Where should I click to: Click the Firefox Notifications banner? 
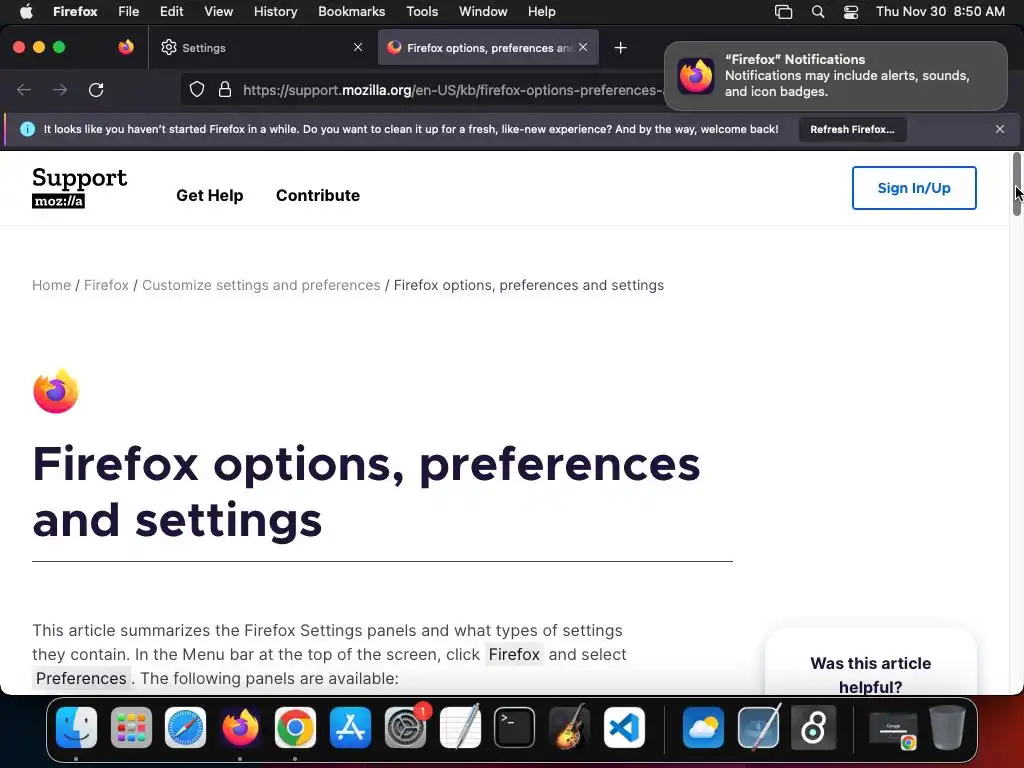point(836,76)
